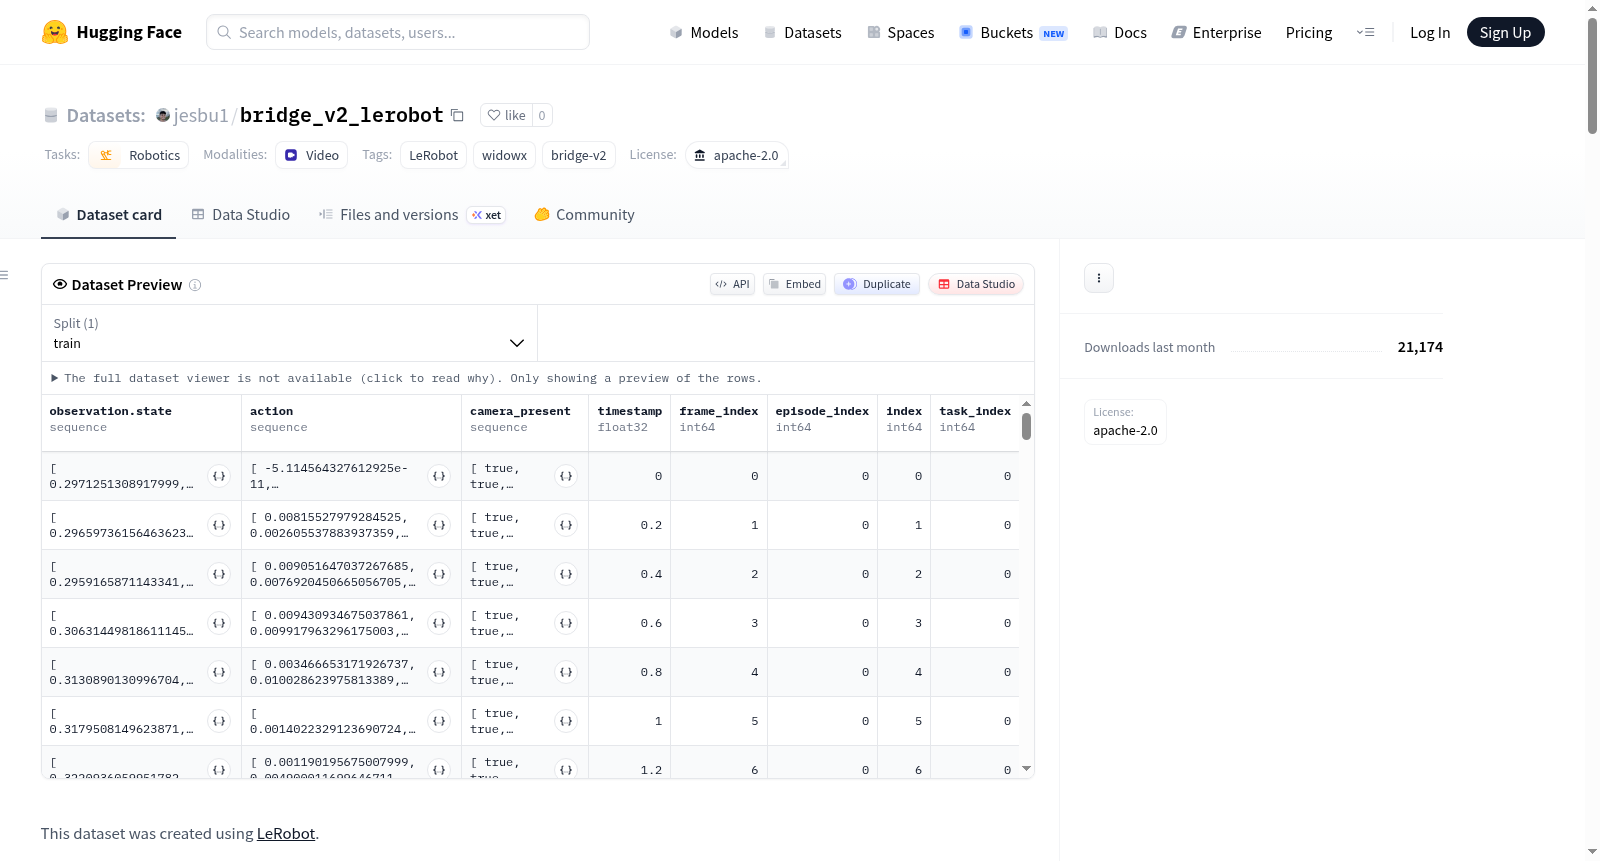Open Models in top navigation
1600x861 pixels.
[x=704, y=32]
